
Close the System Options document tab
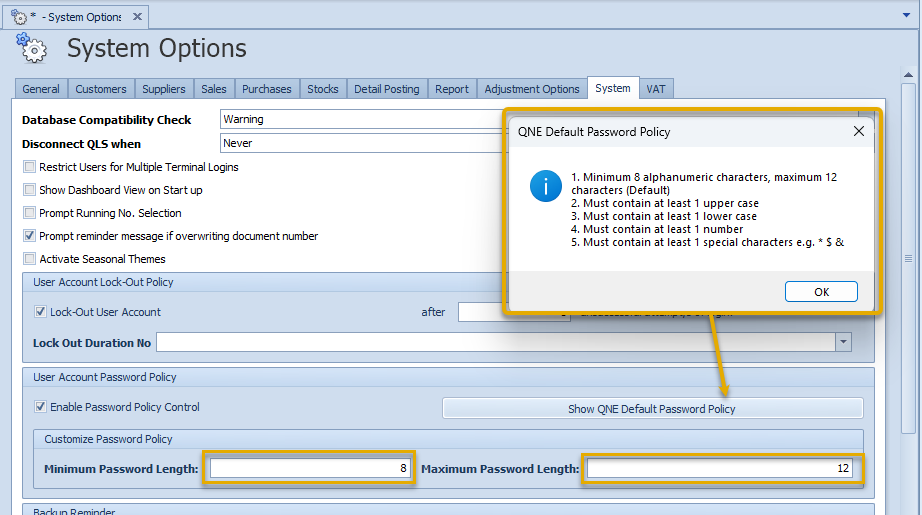tap(137, 16)
